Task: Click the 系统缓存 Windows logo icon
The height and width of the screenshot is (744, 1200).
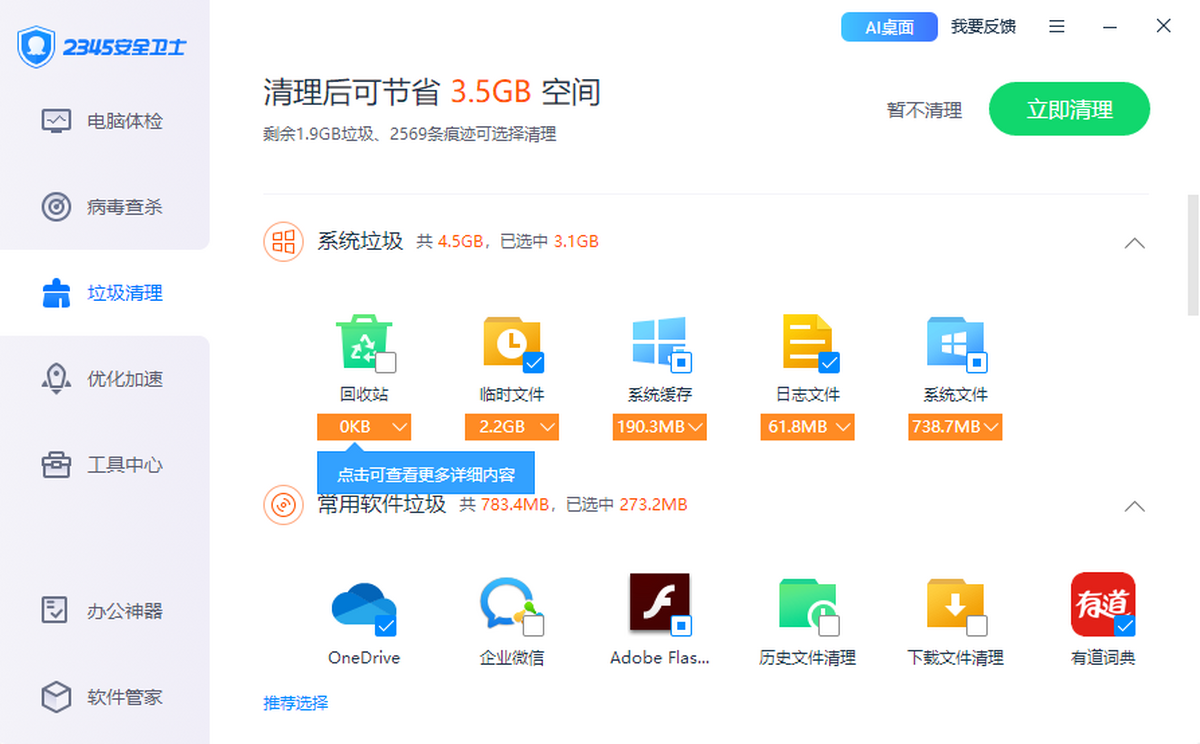Action: click(x=659, y=341)
